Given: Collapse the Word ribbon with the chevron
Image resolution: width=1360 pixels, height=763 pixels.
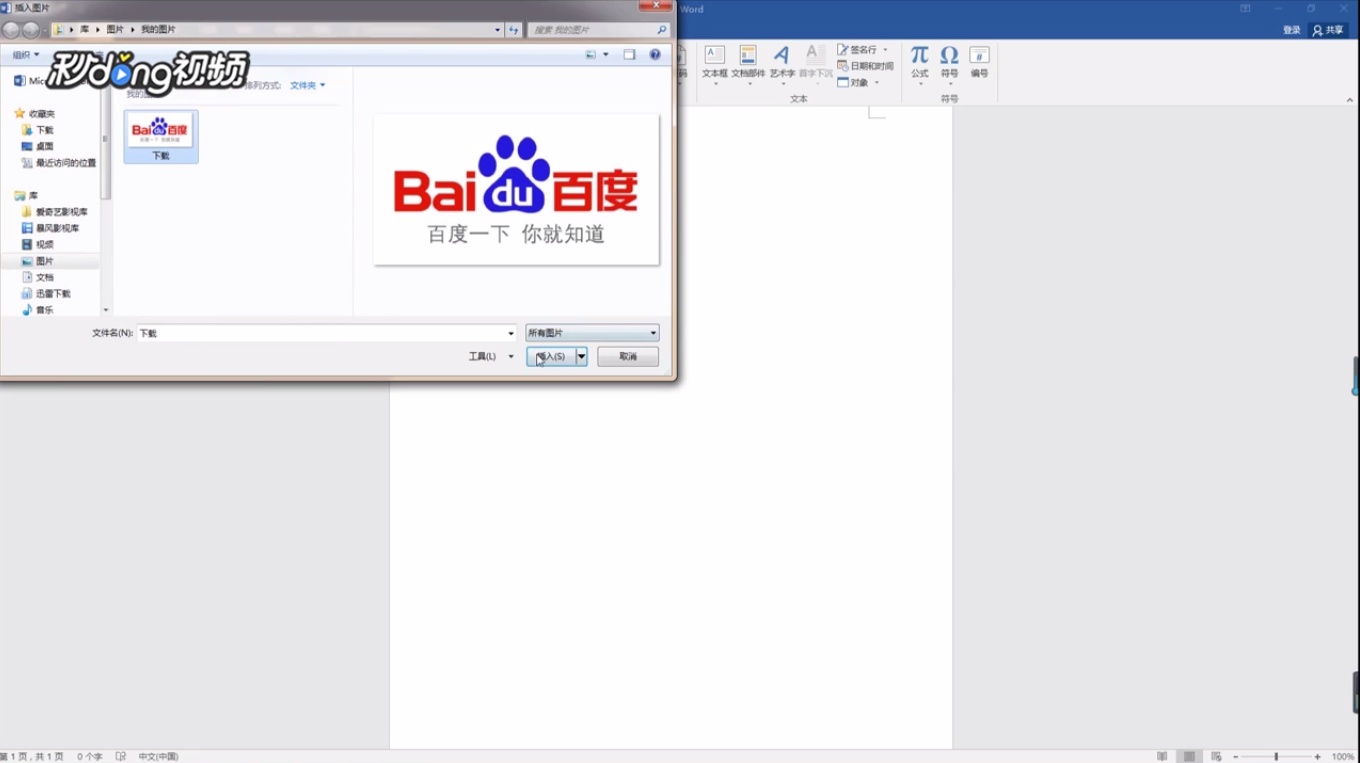Looking at the screenshot, I should [x=1349, y=98].
